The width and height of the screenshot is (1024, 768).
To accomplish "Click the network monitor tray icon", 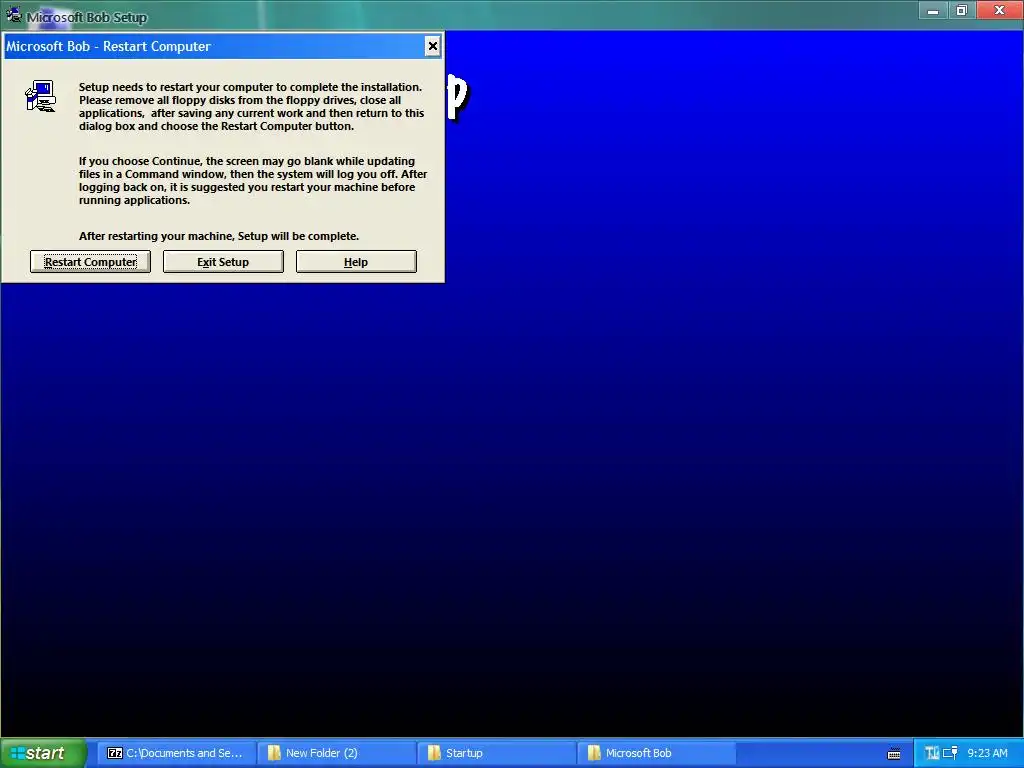I will pyautogui.click(x=950, y=753).
